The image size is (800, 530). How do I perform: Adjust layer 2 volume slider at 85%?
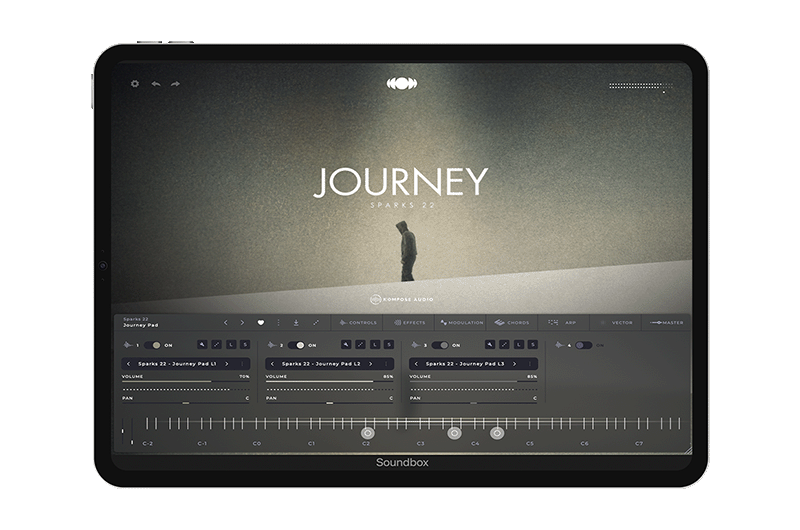click(329, 381)
